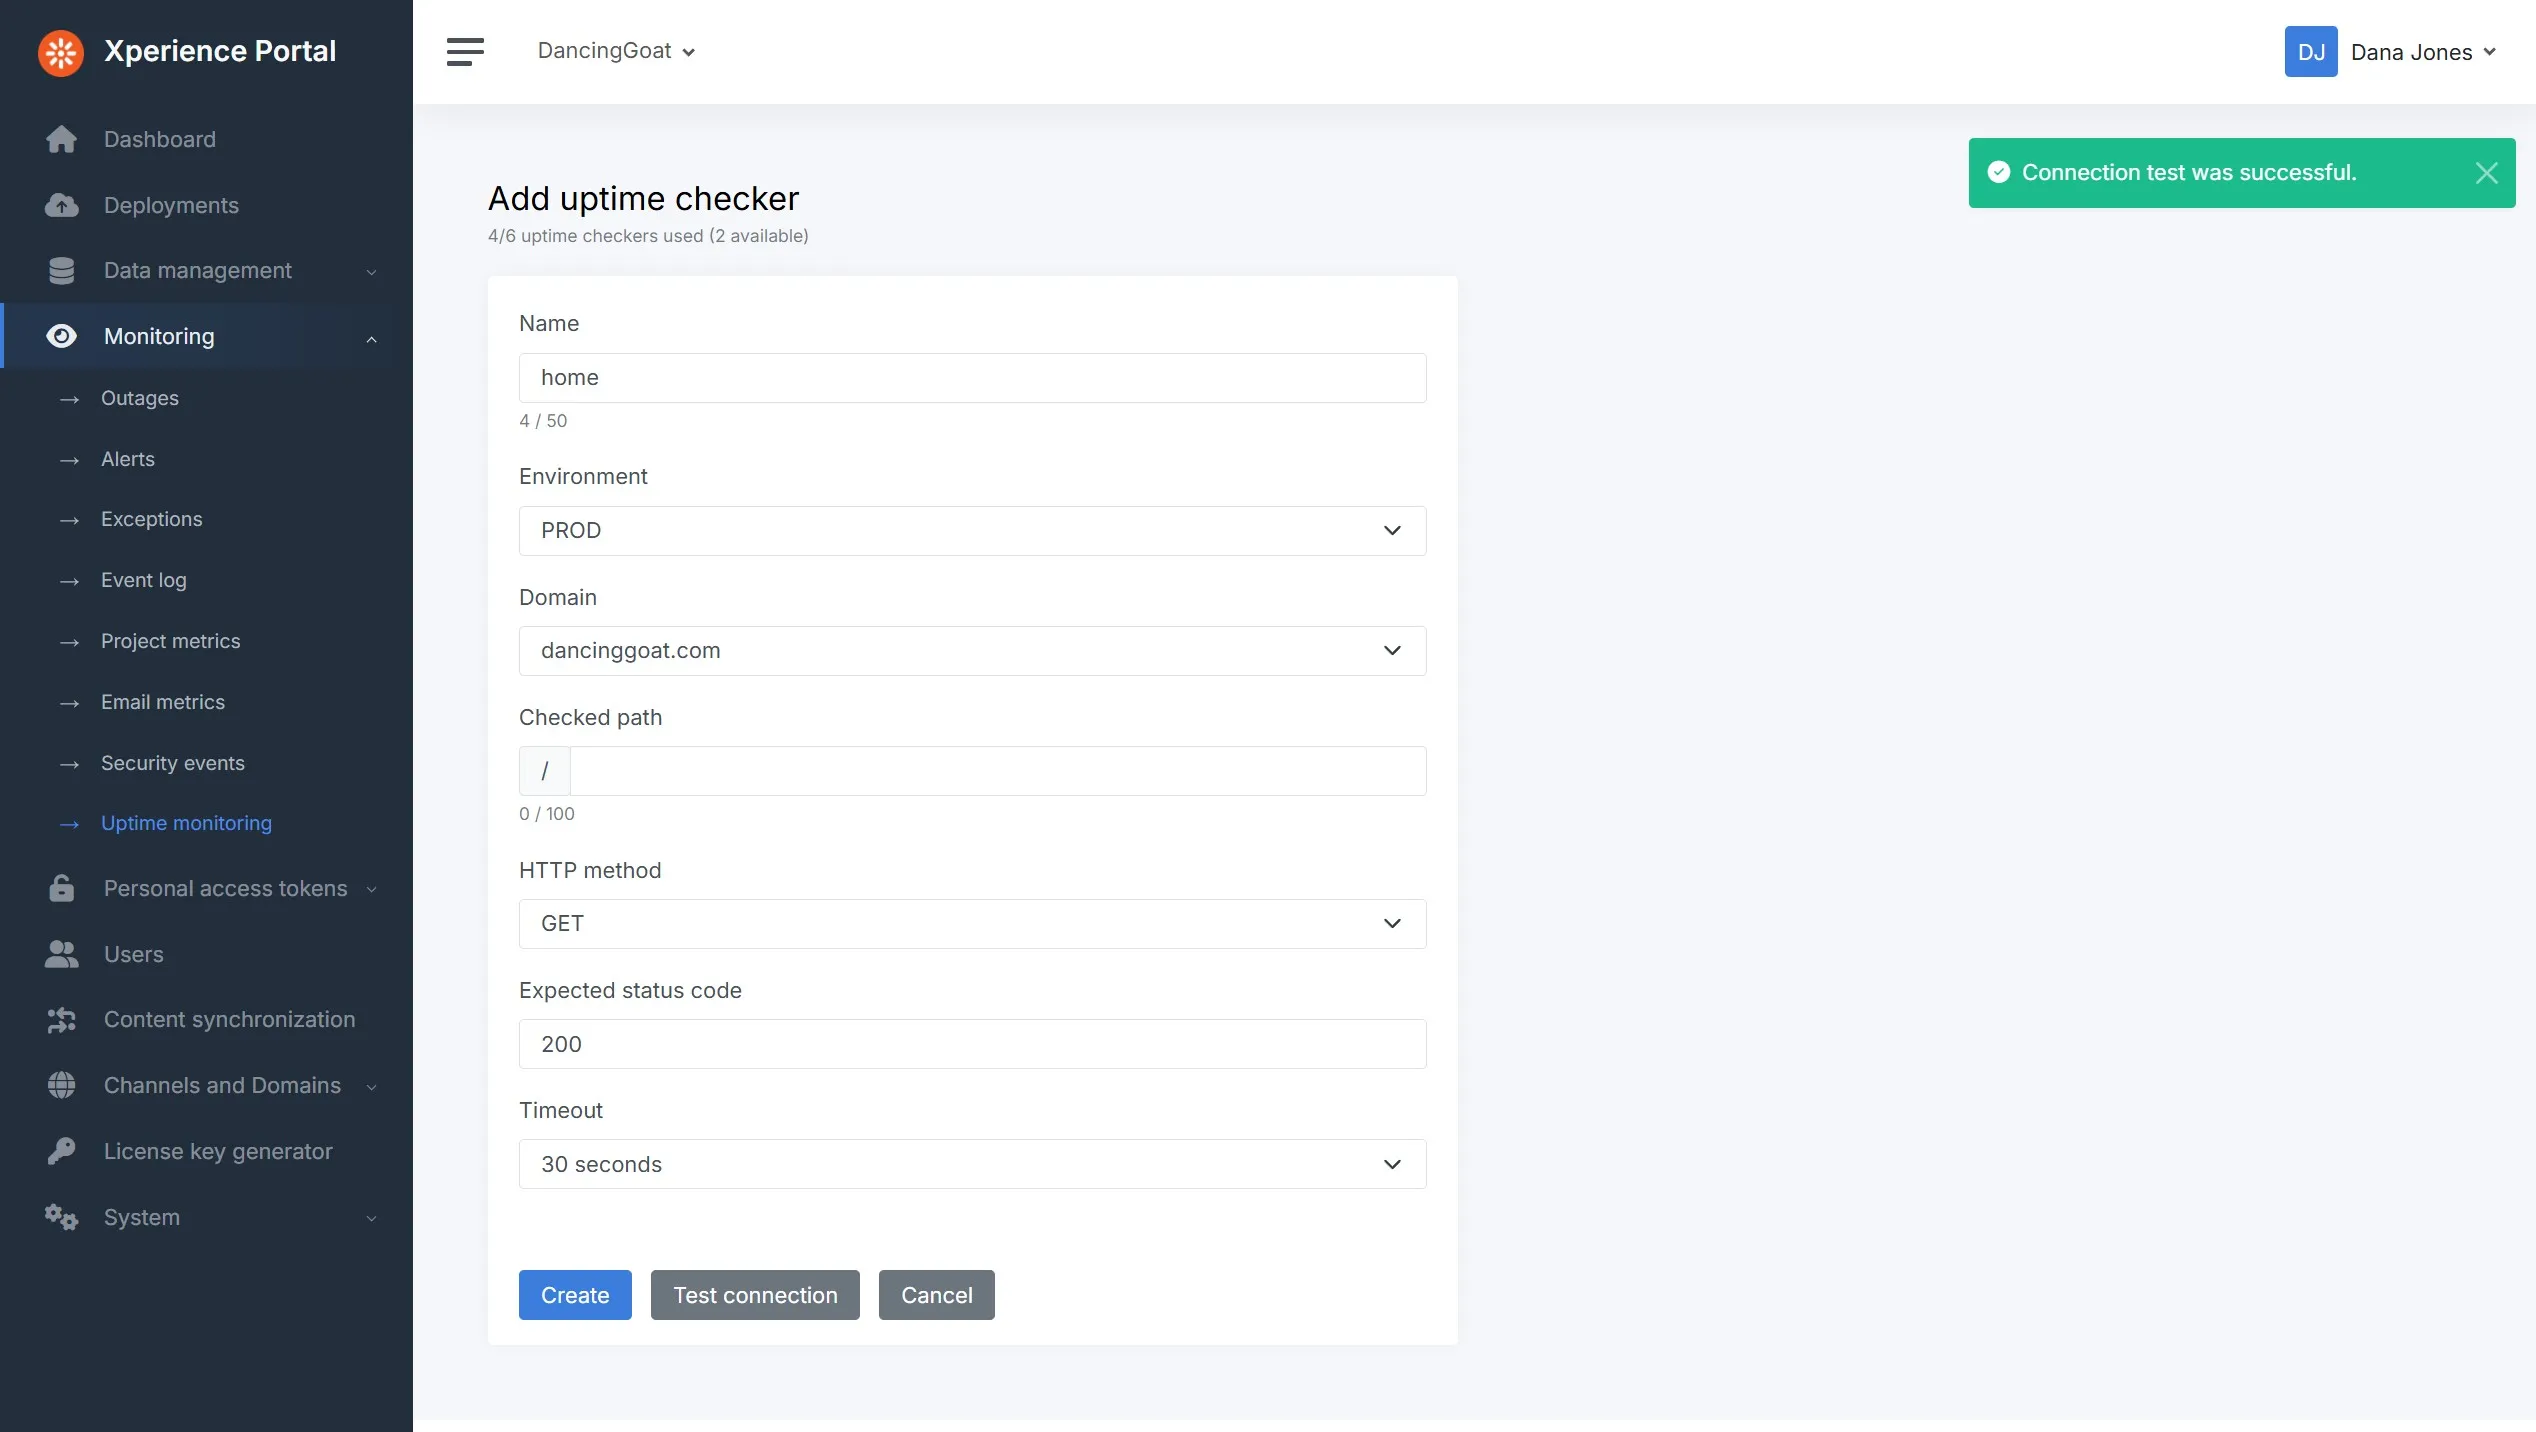Open the Domain dropdown

(x=971, y=651)
